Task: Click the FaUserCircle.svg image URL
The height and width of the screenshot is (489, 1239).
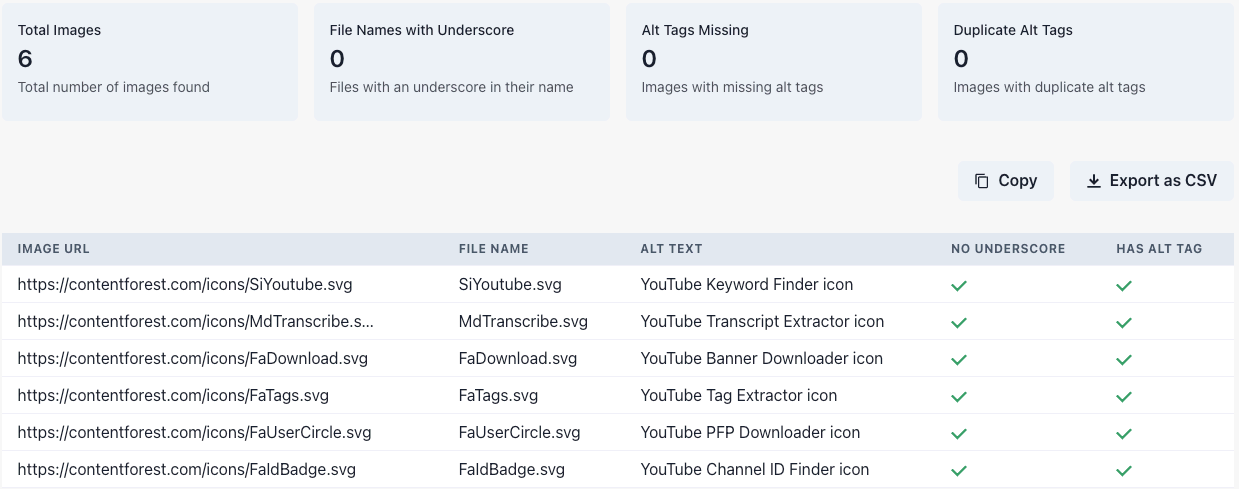Action: click(x=195, y=433)
